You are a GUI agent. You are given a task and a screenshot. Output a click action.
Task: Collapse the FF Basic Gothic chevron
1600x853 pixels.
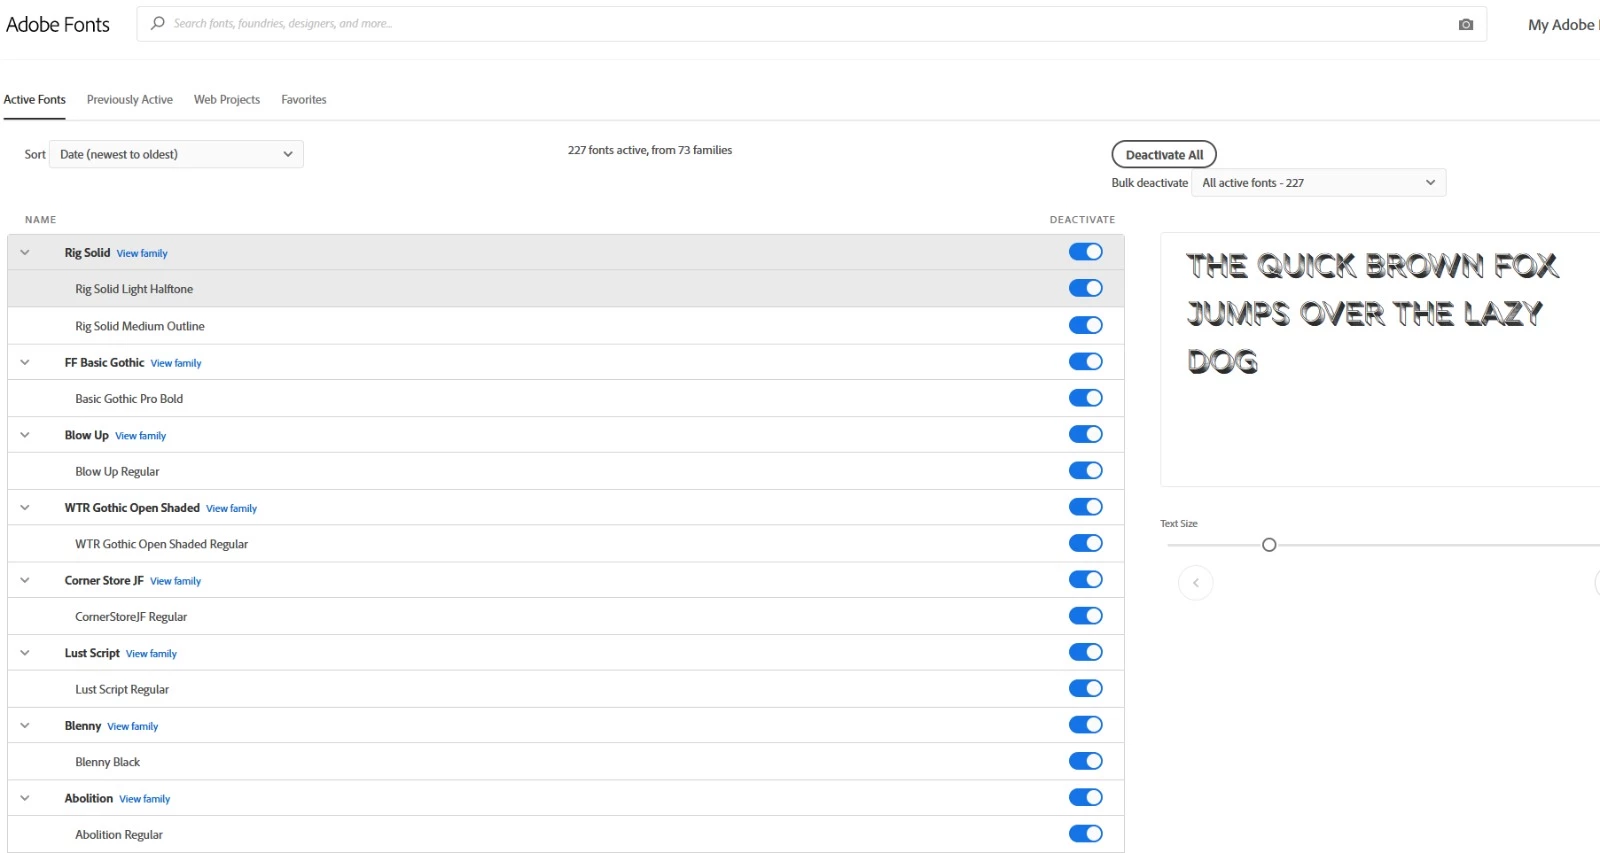click(25, 362)
